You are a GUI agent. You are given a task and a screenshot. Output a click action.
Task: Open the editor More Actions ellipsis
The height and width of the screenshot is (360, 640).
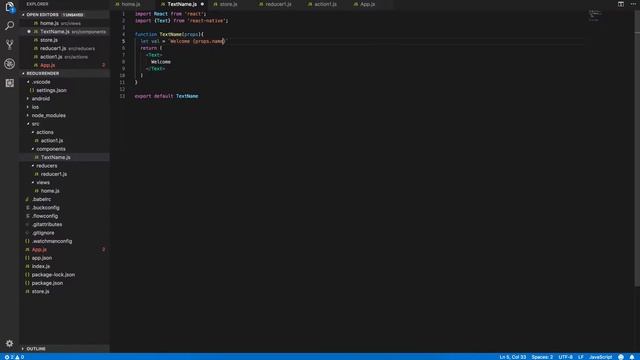[633, 4]
